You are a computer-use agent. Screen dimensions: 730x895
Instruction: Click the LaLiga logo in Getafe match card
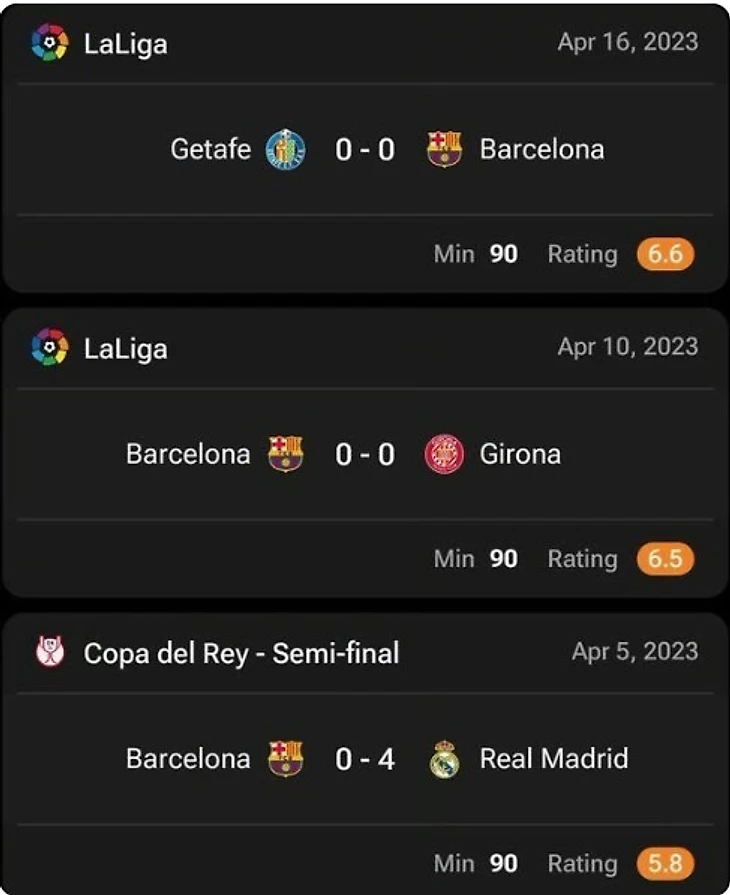coord(50,43)
